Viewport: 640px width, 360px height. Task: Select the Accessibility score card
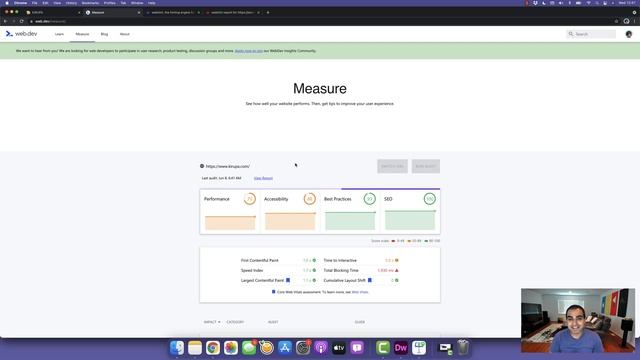click(290, 212)
